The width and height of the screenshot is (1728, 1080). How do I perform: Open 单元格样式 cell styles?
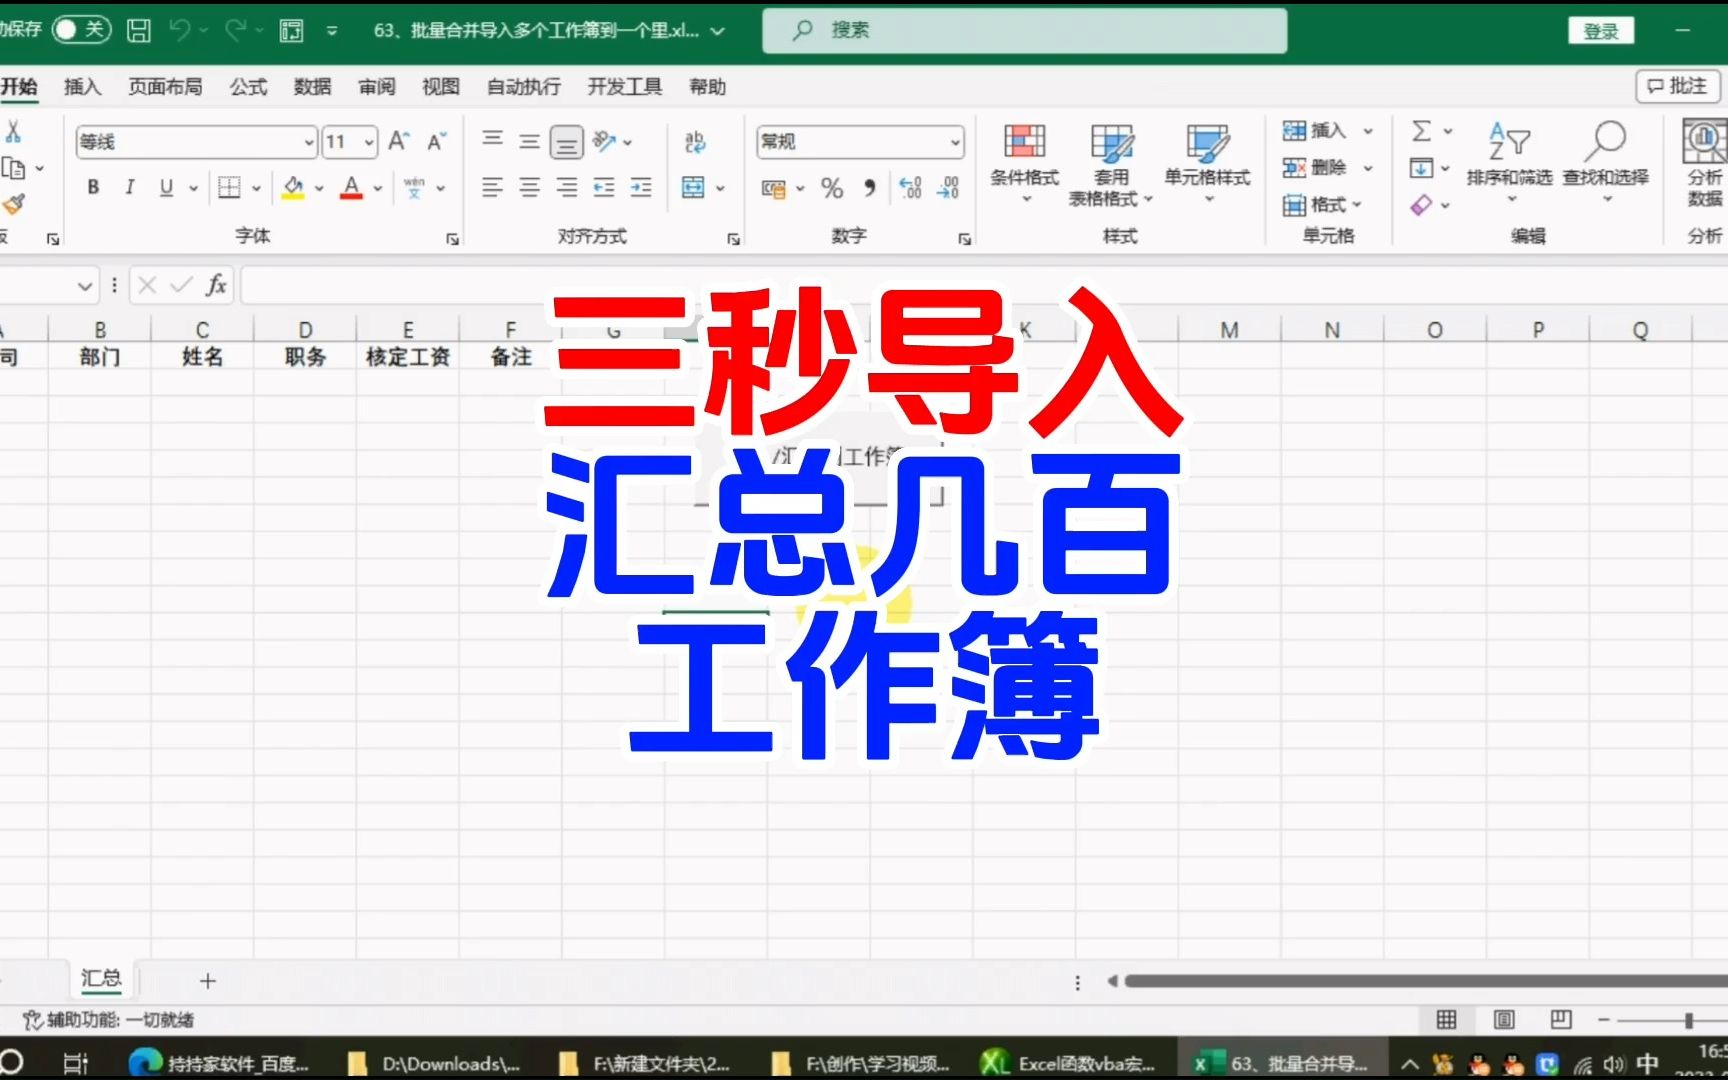click(x=1207, y=163)
